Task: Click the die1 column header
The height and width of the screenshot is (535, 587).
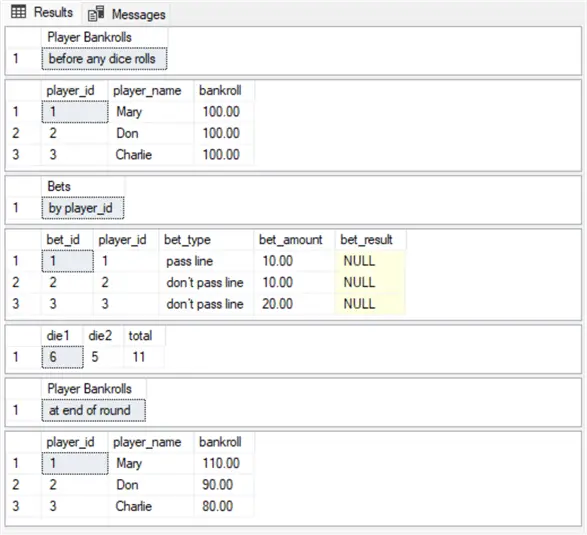Action: click(x=63, y=335)
